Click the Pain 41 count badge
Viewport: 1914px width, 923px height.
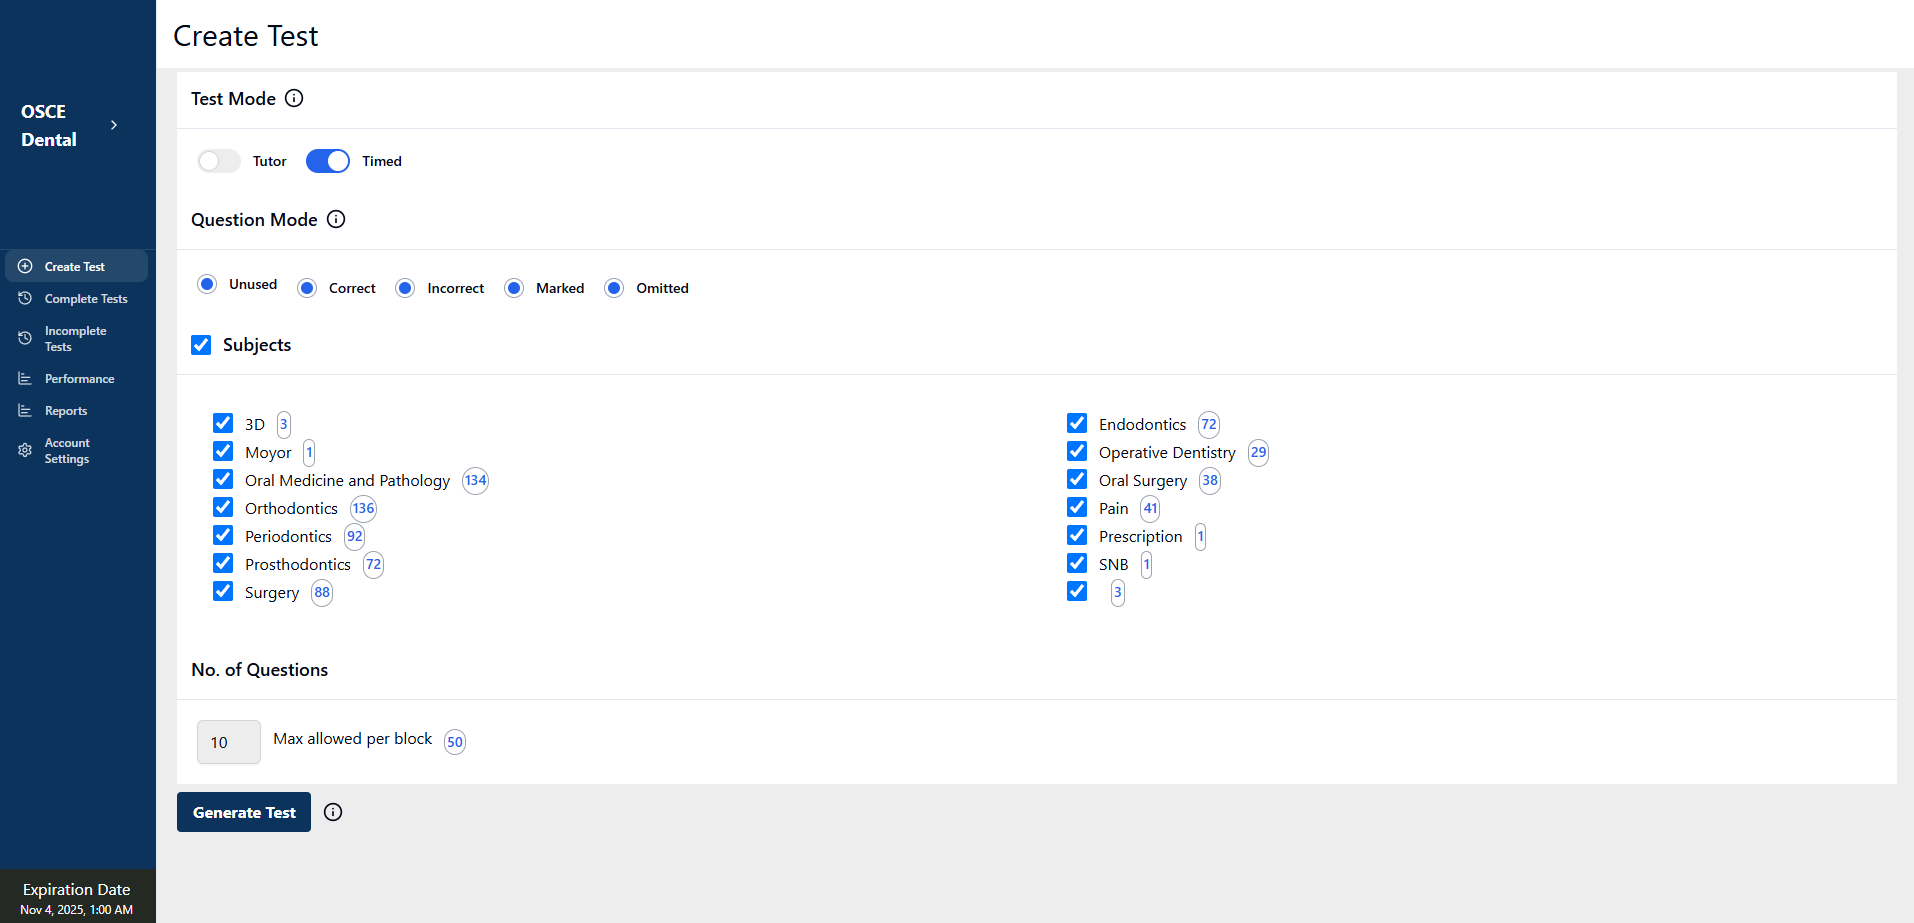pos(1151,508)
